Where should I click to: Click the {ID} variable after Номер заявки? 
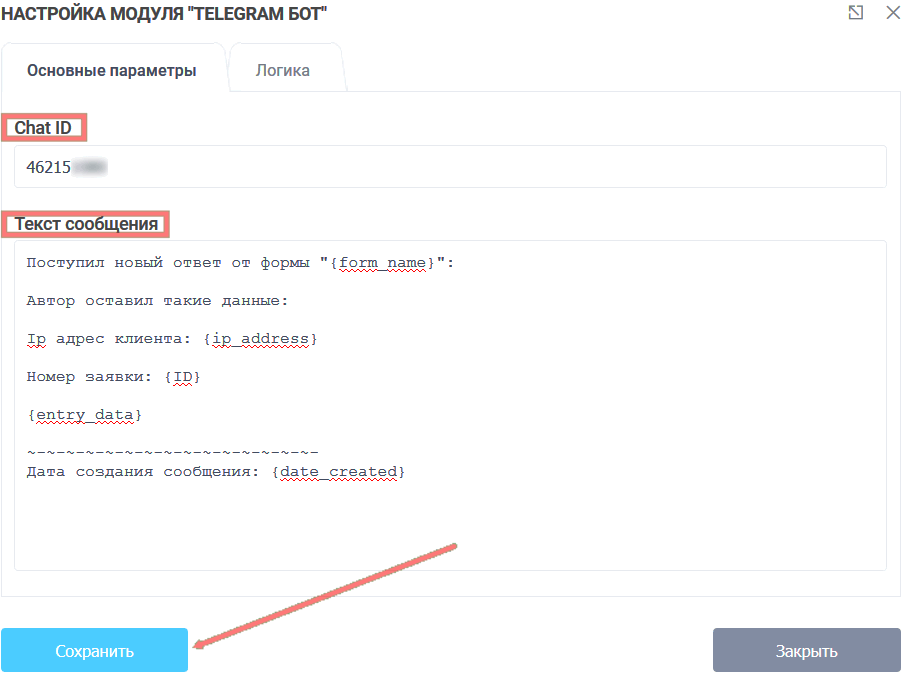pyautogui.click(x=183, y=377)
